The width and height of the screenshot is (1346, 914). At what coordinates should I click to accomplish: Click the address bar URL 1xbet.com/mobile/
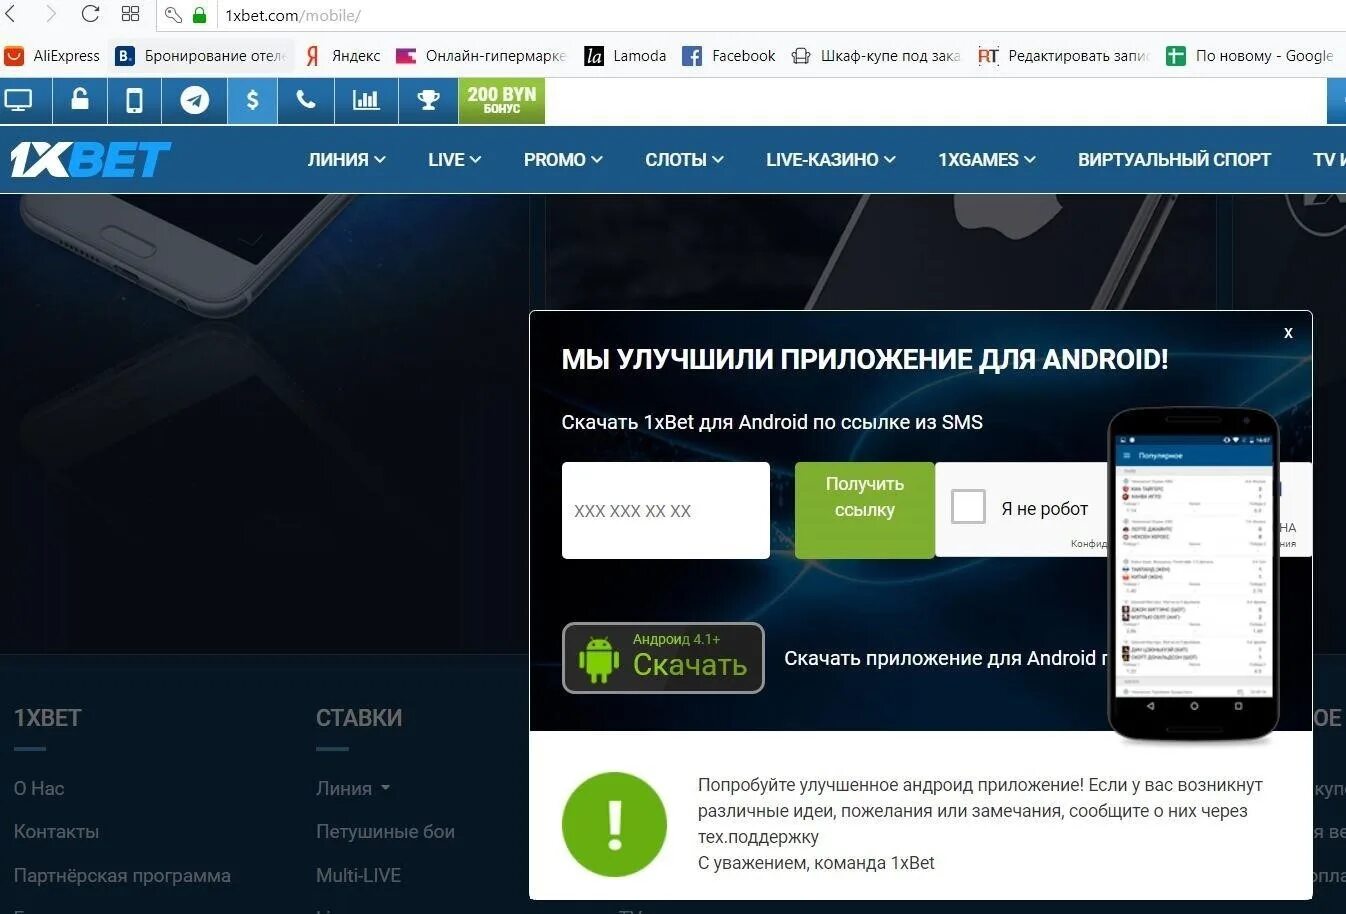tap(293, 16)
